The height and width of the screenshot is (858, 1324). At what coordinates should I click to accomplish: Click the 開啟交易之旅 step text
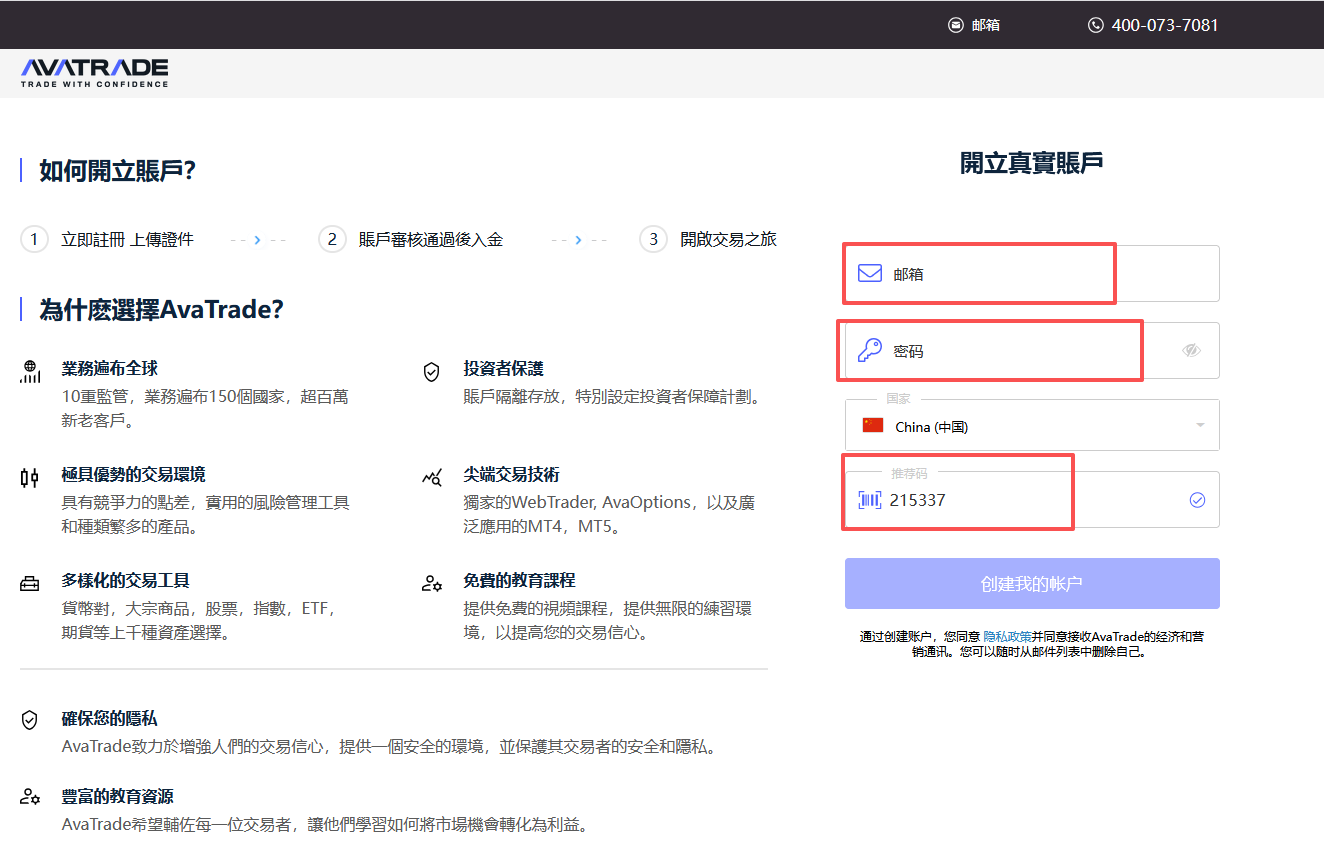coord(728,239)
